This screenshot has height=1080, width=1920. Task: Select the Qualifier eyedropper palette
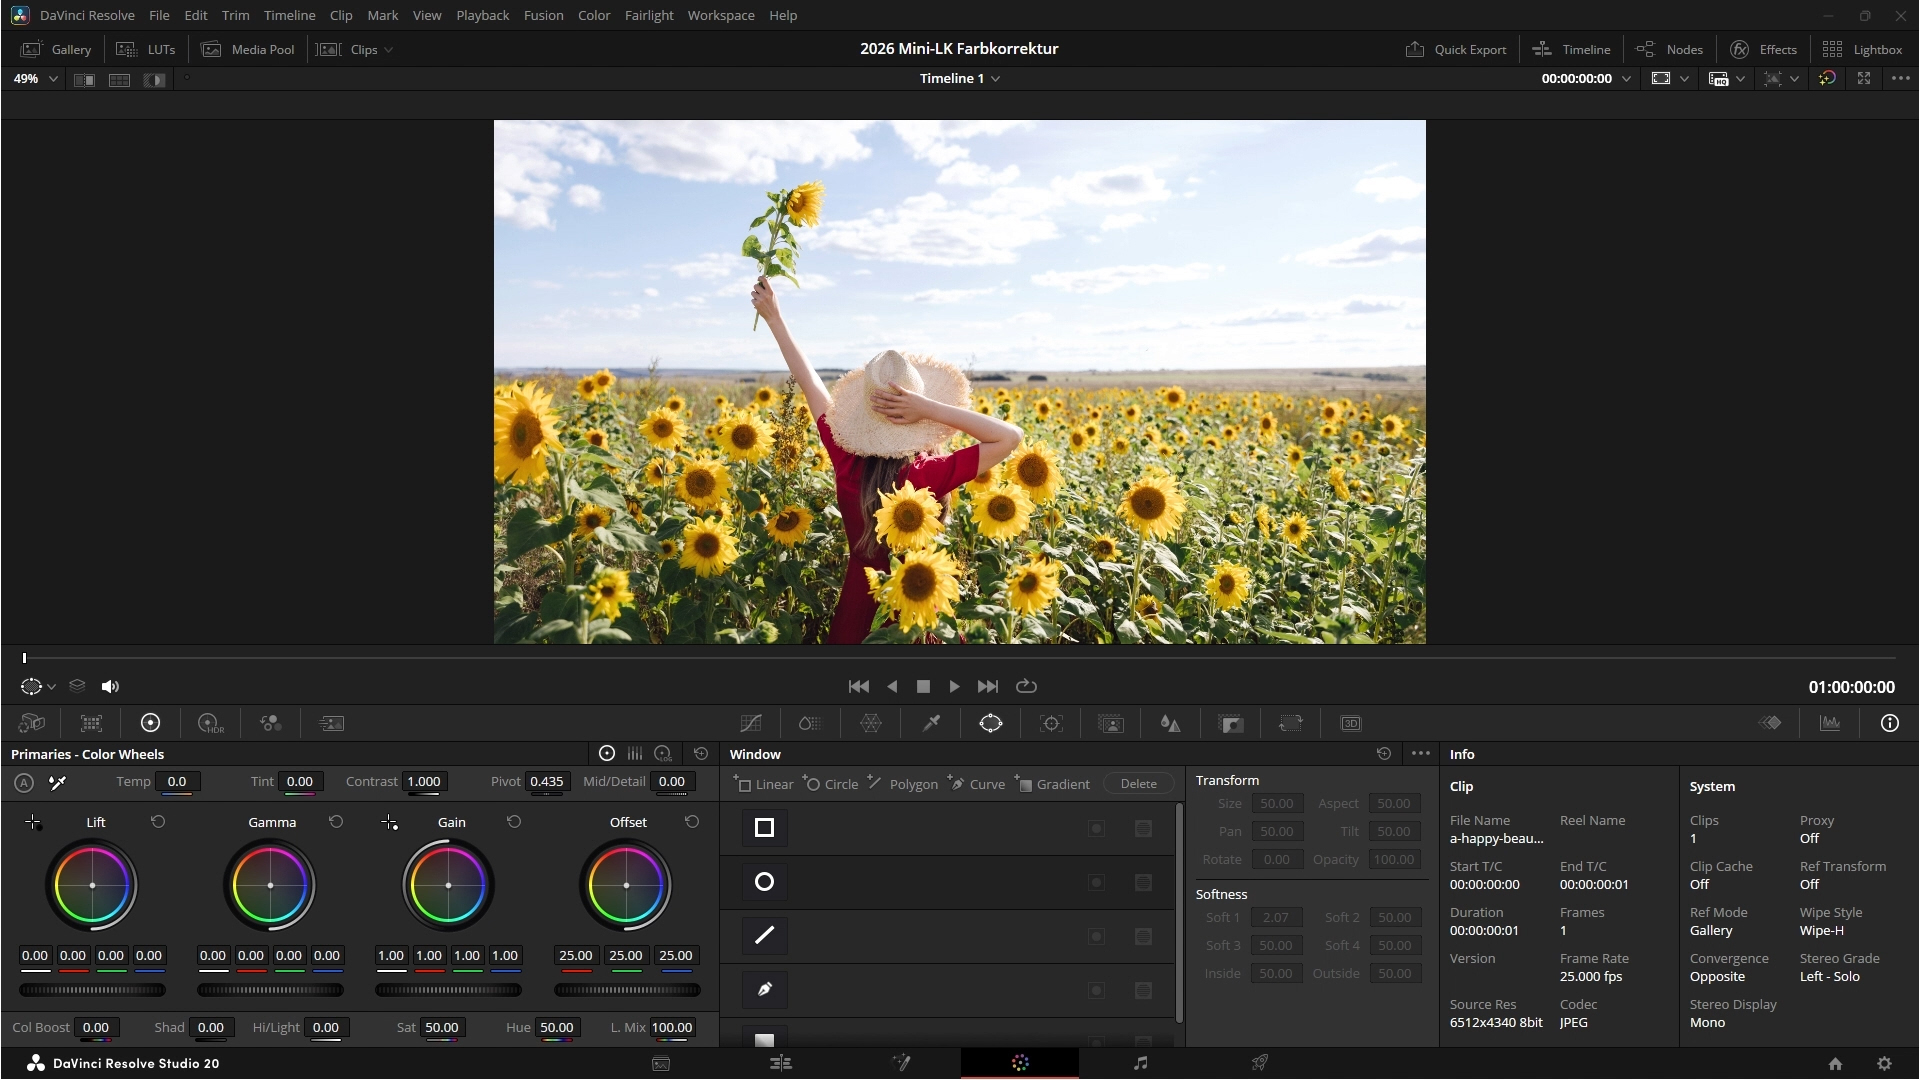coord(931,723)
